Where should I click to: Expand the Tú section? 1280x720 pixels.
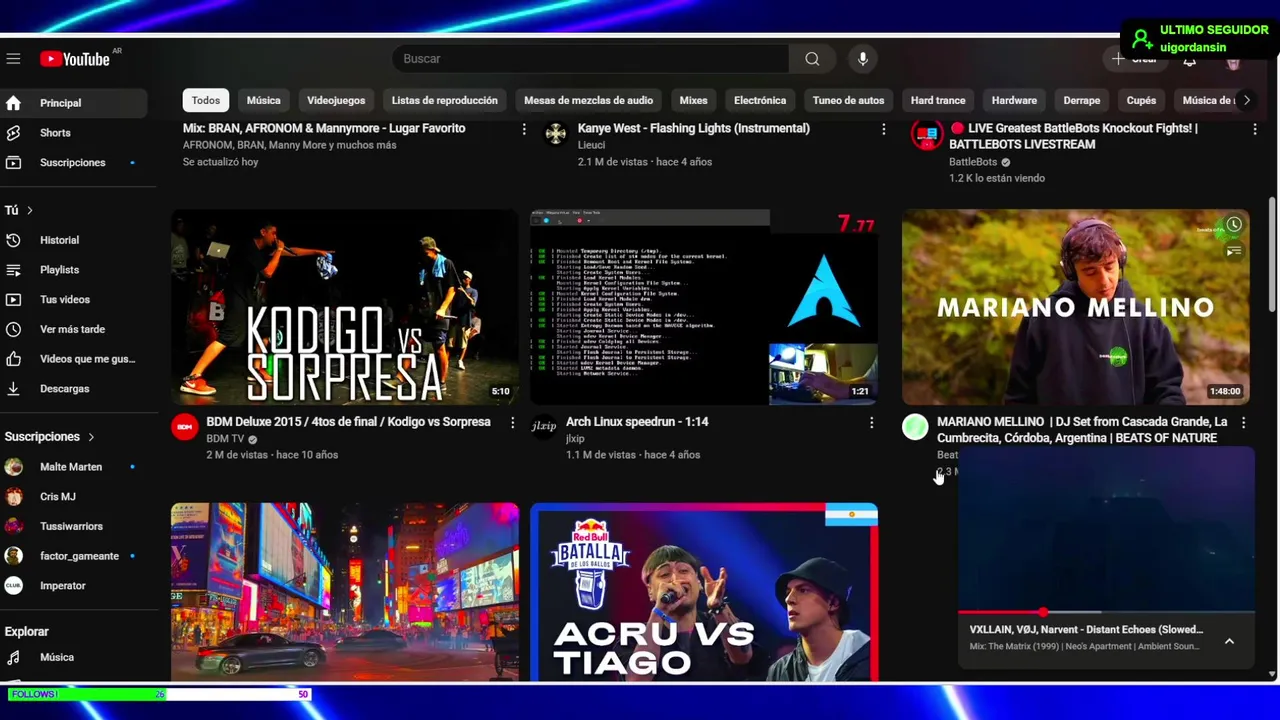tap(19, 210)
